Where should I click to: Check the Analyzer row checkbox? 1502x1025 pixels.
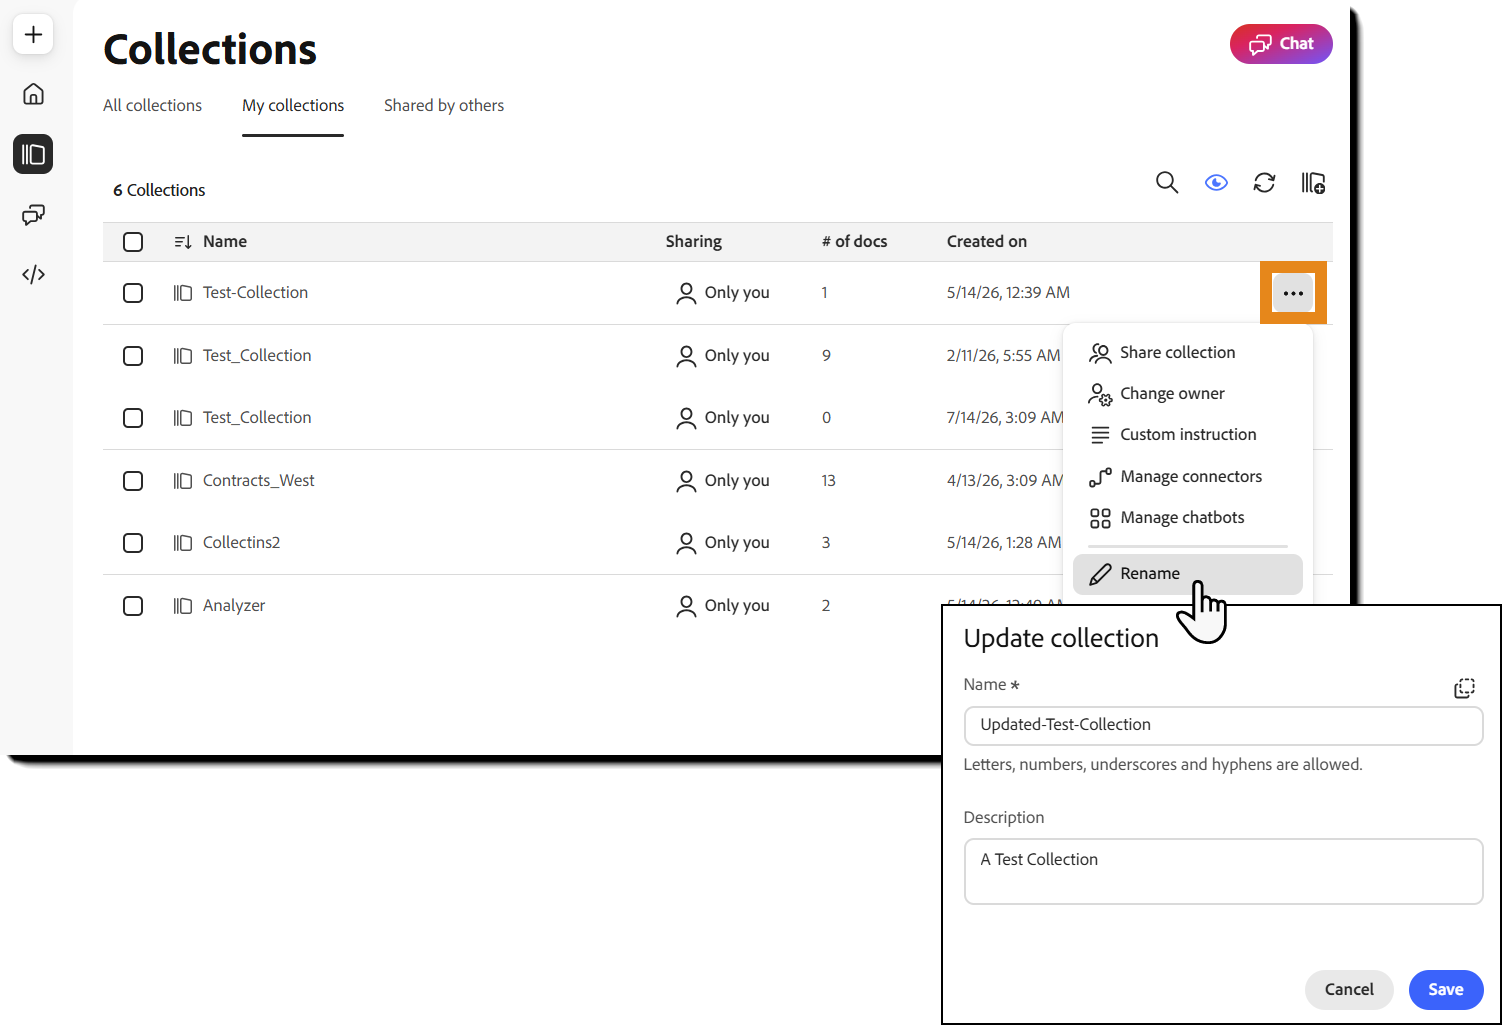(133, 606)
